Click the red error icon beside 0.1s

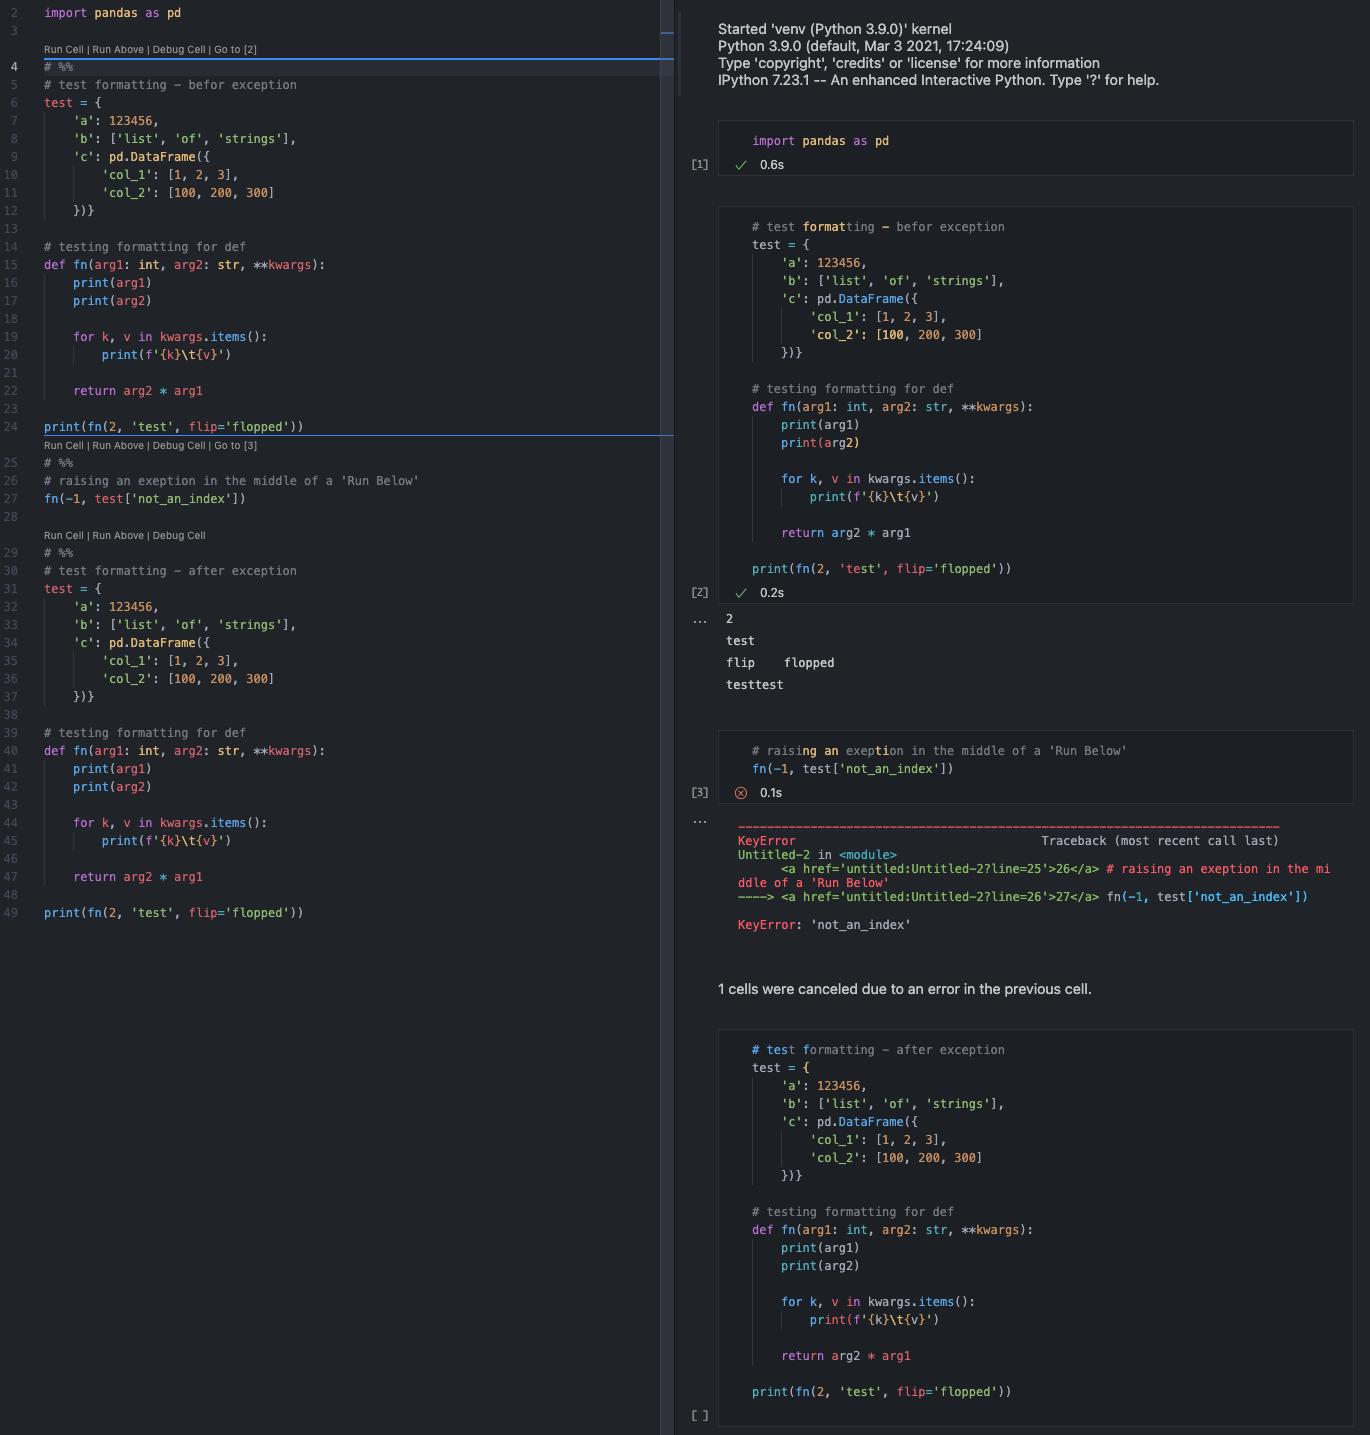740,792
